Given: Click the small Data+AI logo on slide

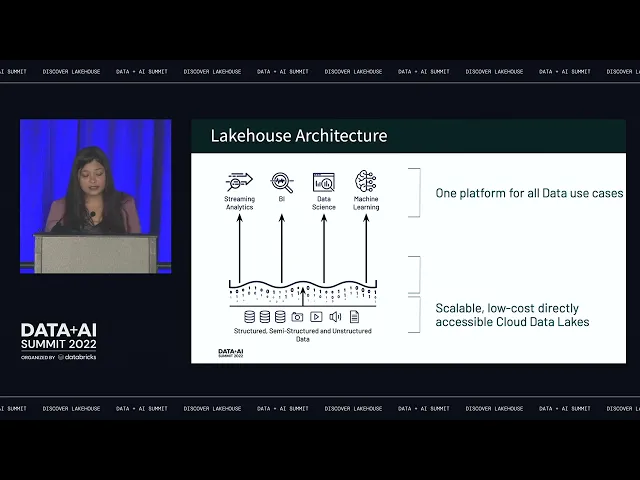Looking at the screenshot, I should coord(231,353).
